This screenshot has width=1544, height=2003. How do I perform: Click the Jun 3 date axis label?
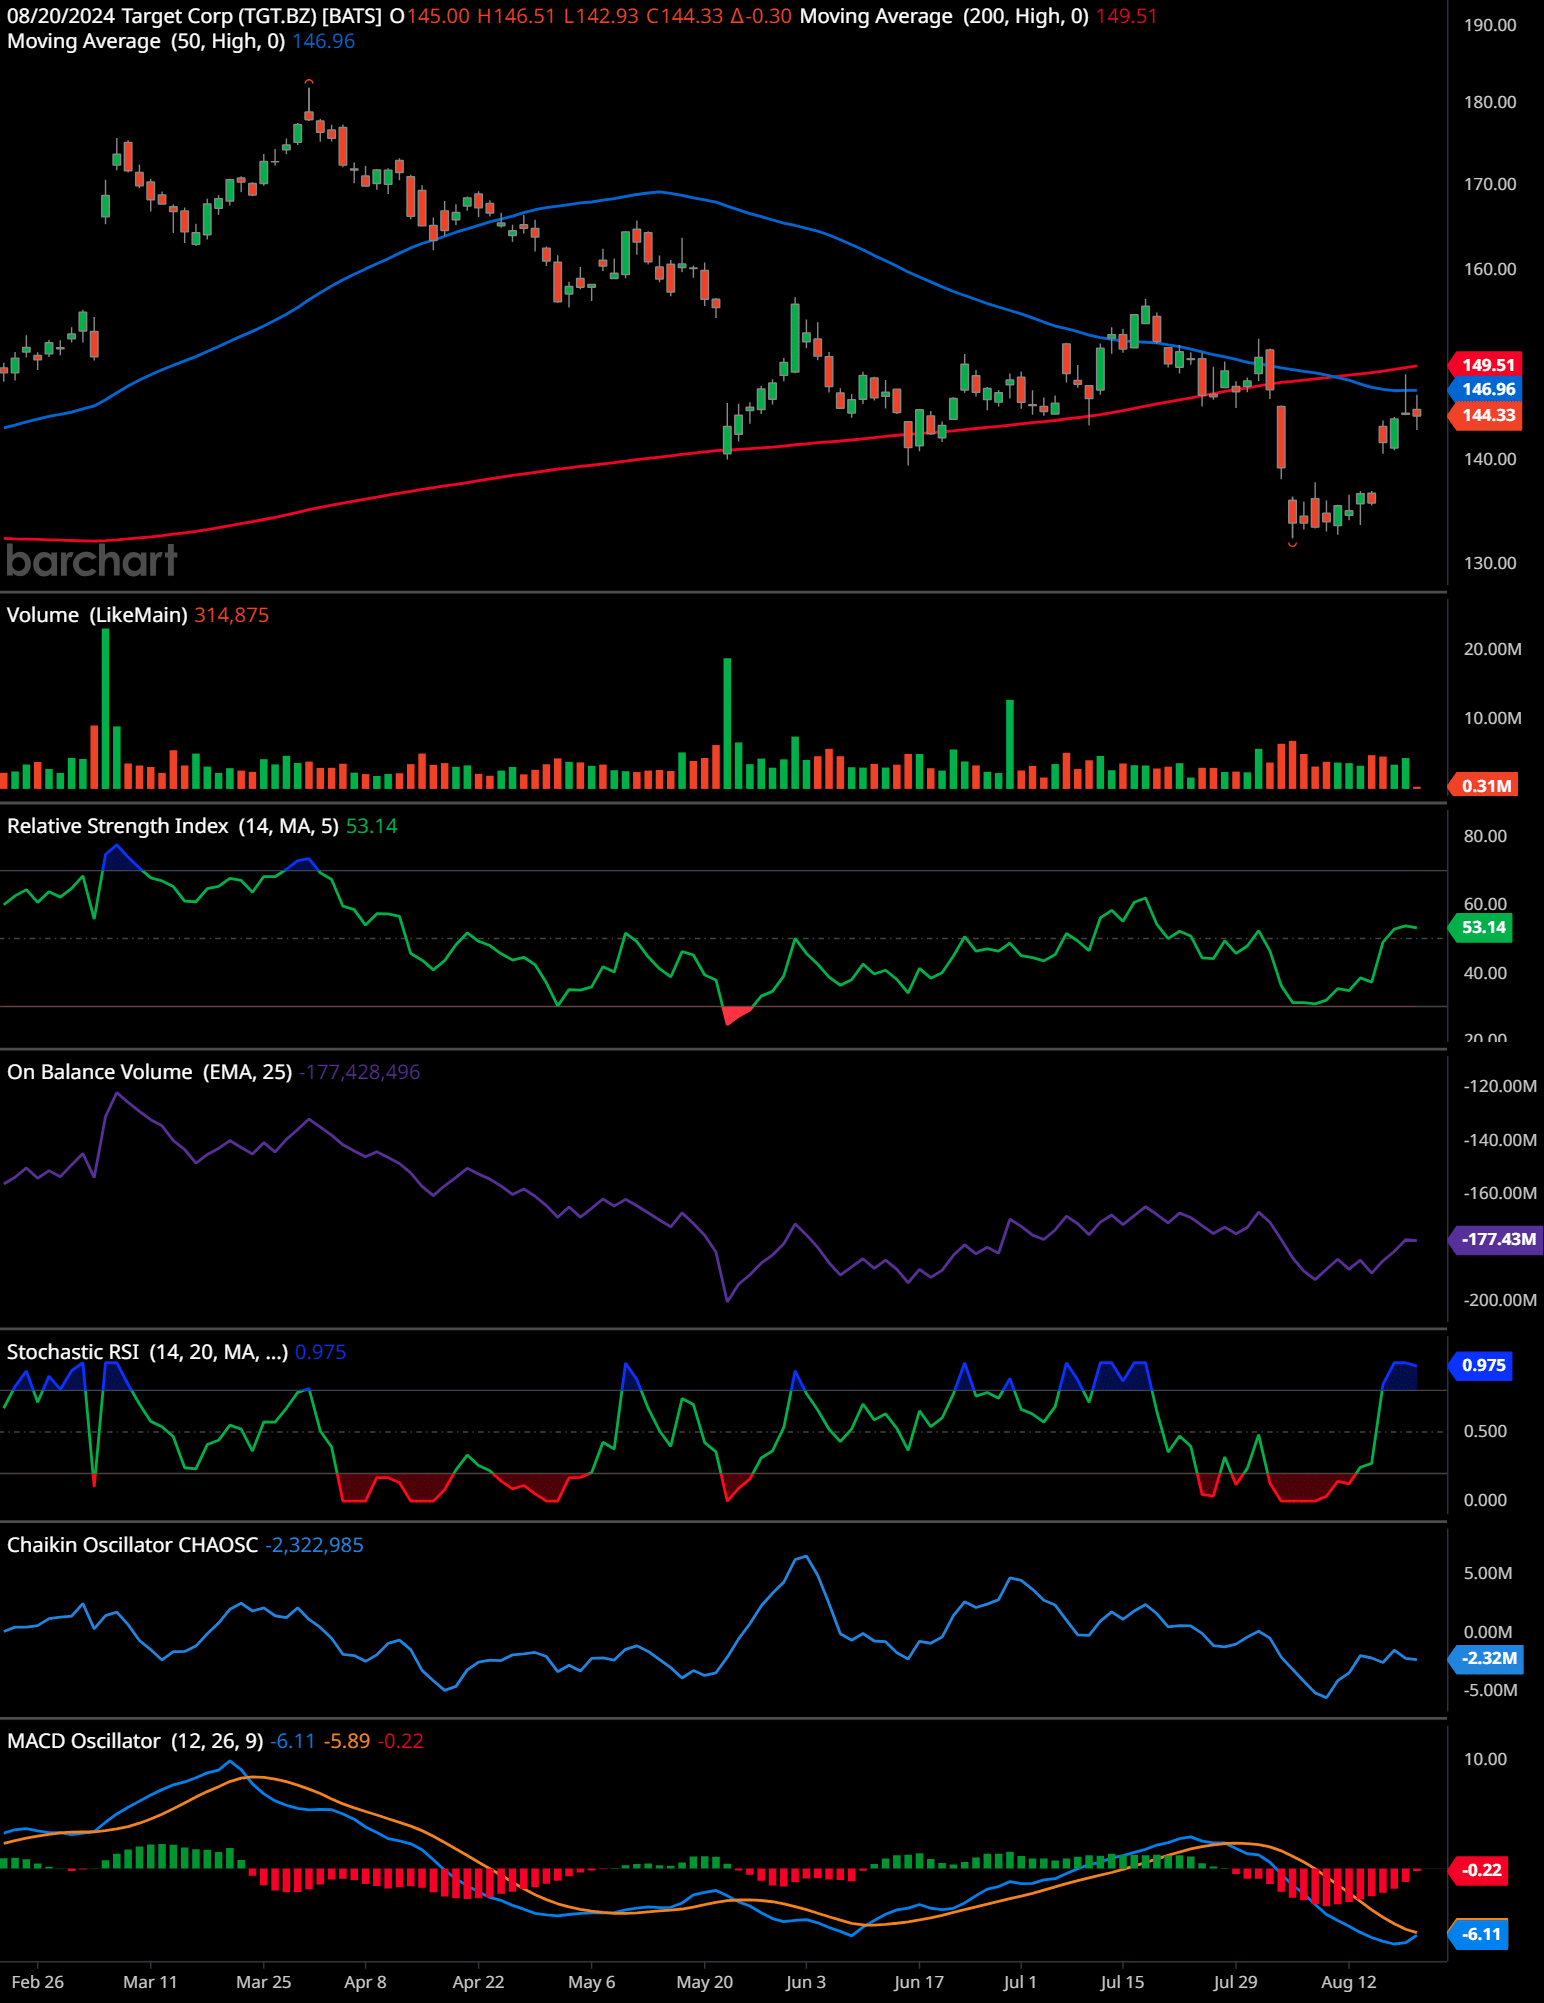pyautogui.click(x=806, y=1982)
